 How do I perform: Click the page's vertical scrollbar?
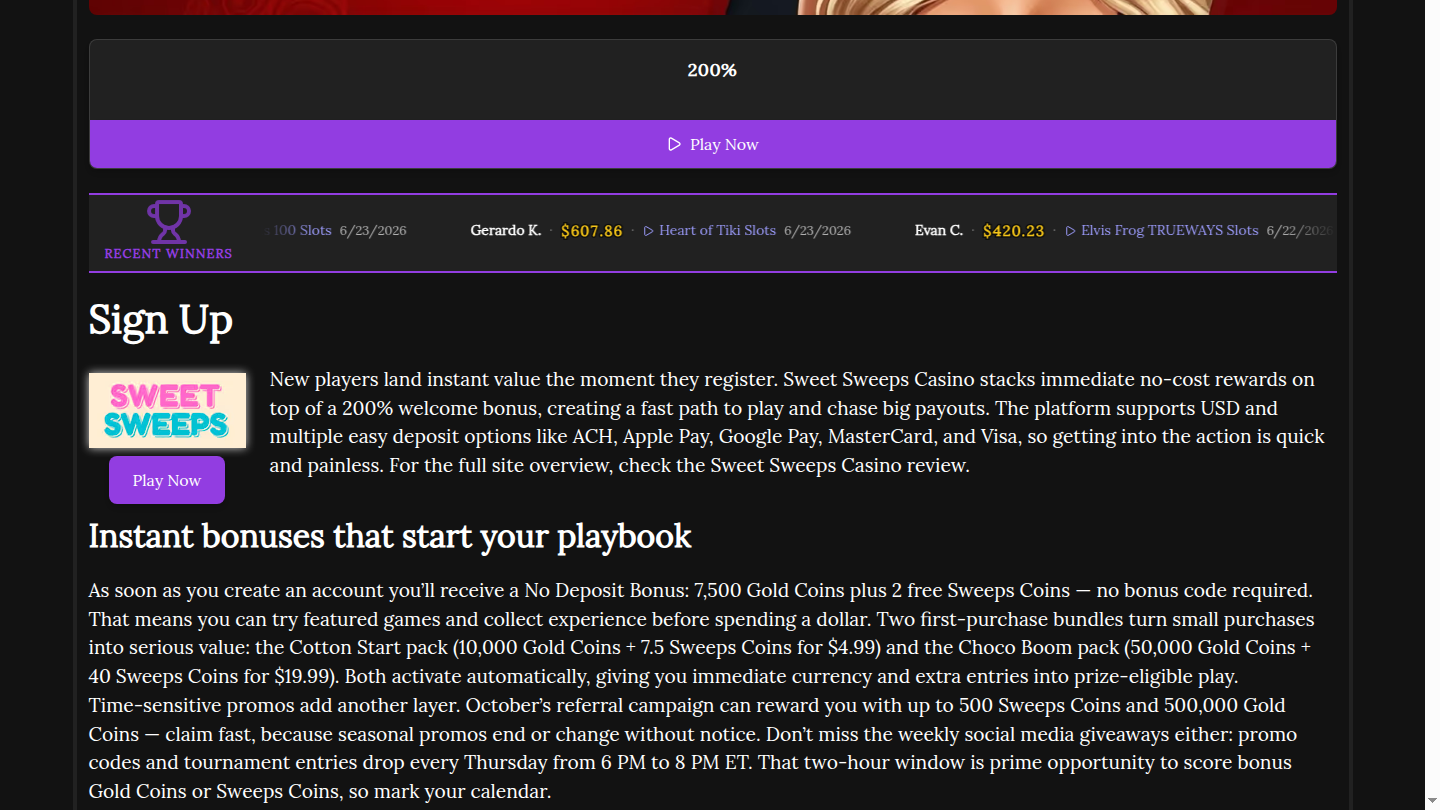point(1432,405)
